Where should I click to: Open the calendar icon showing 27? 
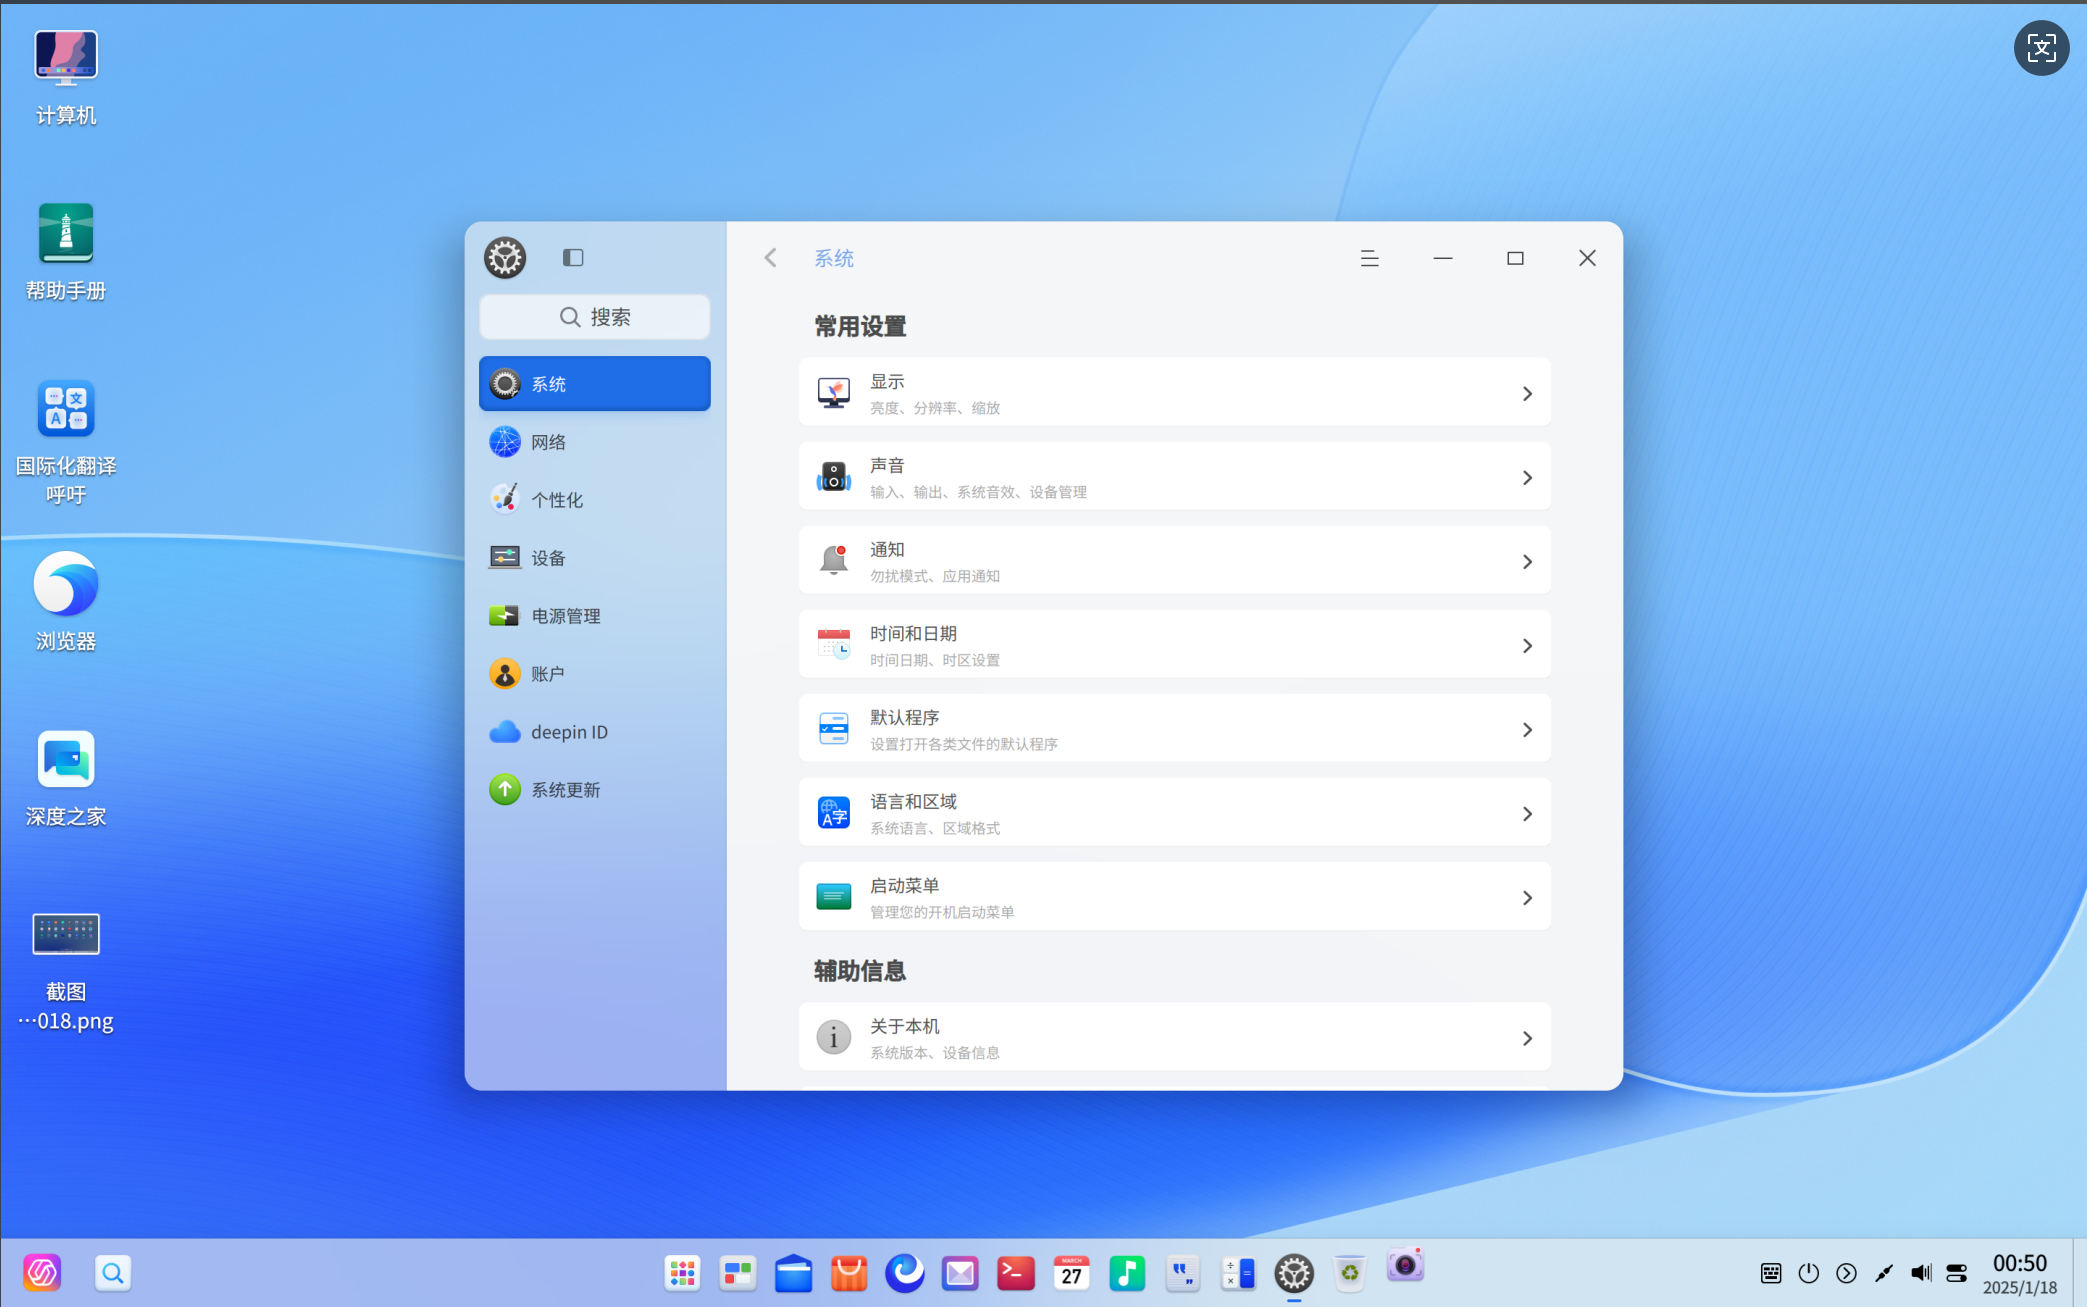coord(1071,1273)
